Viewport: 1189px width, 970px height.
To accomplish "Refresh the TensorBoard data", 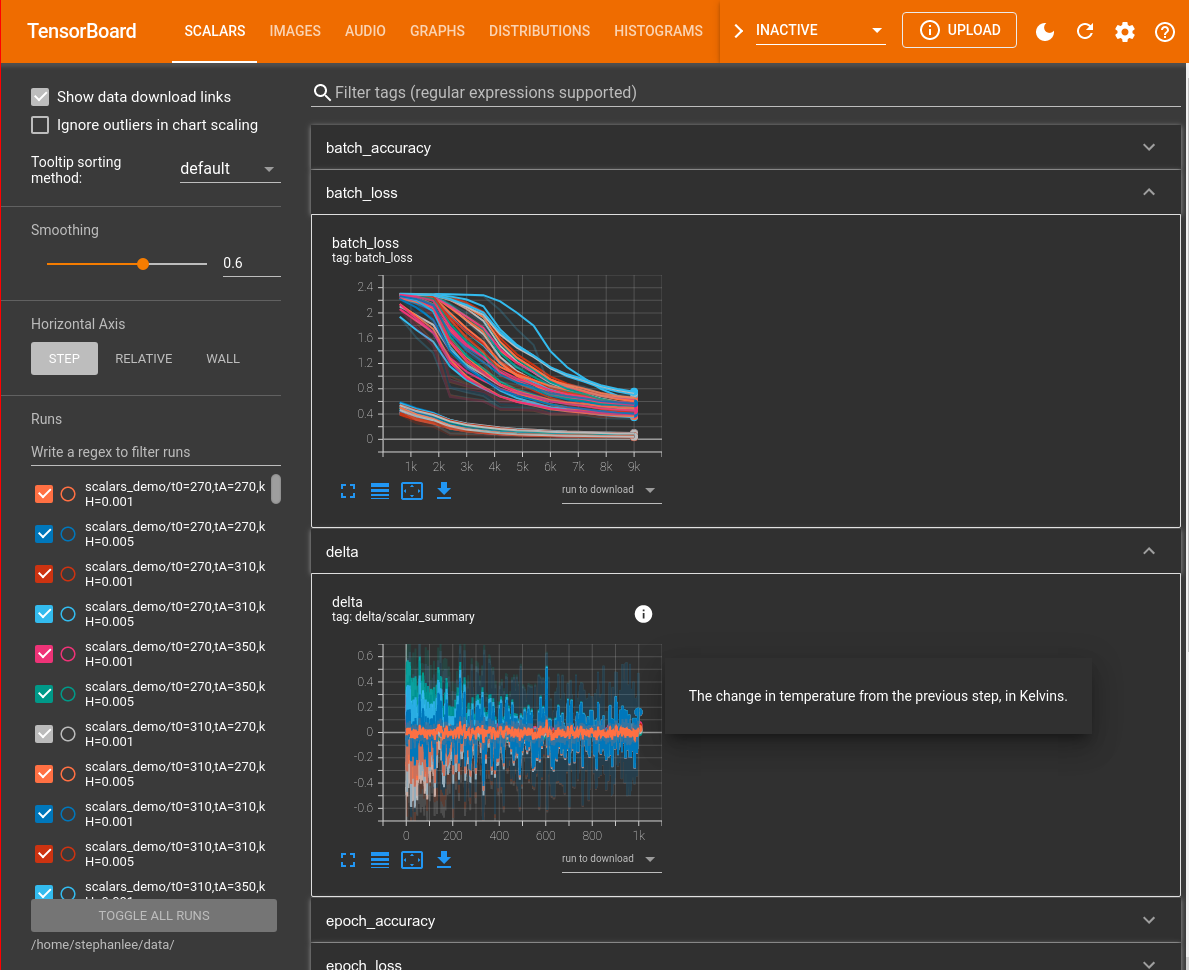I will (x=1084, y=31).
